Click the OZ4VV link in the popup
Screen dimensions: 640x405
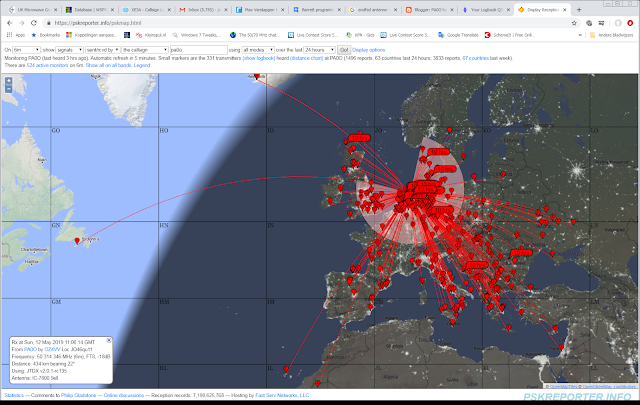tap(52, 349)
